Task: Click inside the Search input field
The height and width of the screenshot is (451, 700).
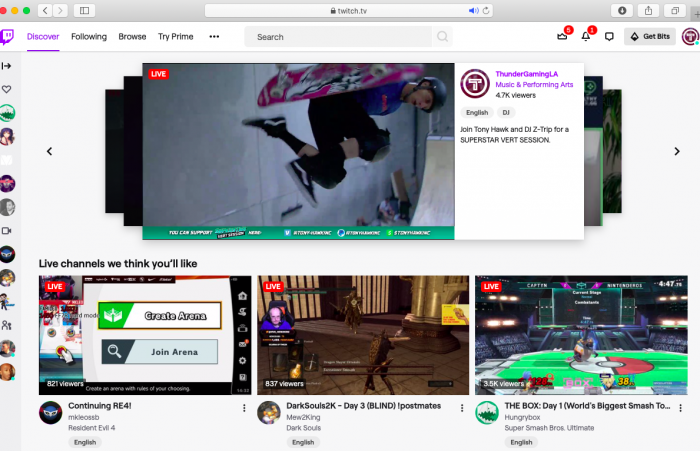Action: [x=340, y=37]
